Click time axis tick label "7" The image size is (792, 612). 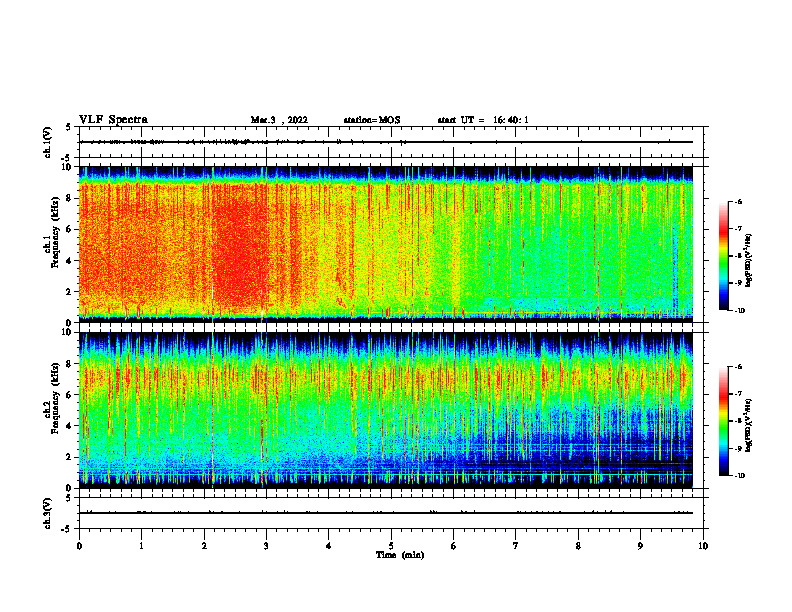516,546
